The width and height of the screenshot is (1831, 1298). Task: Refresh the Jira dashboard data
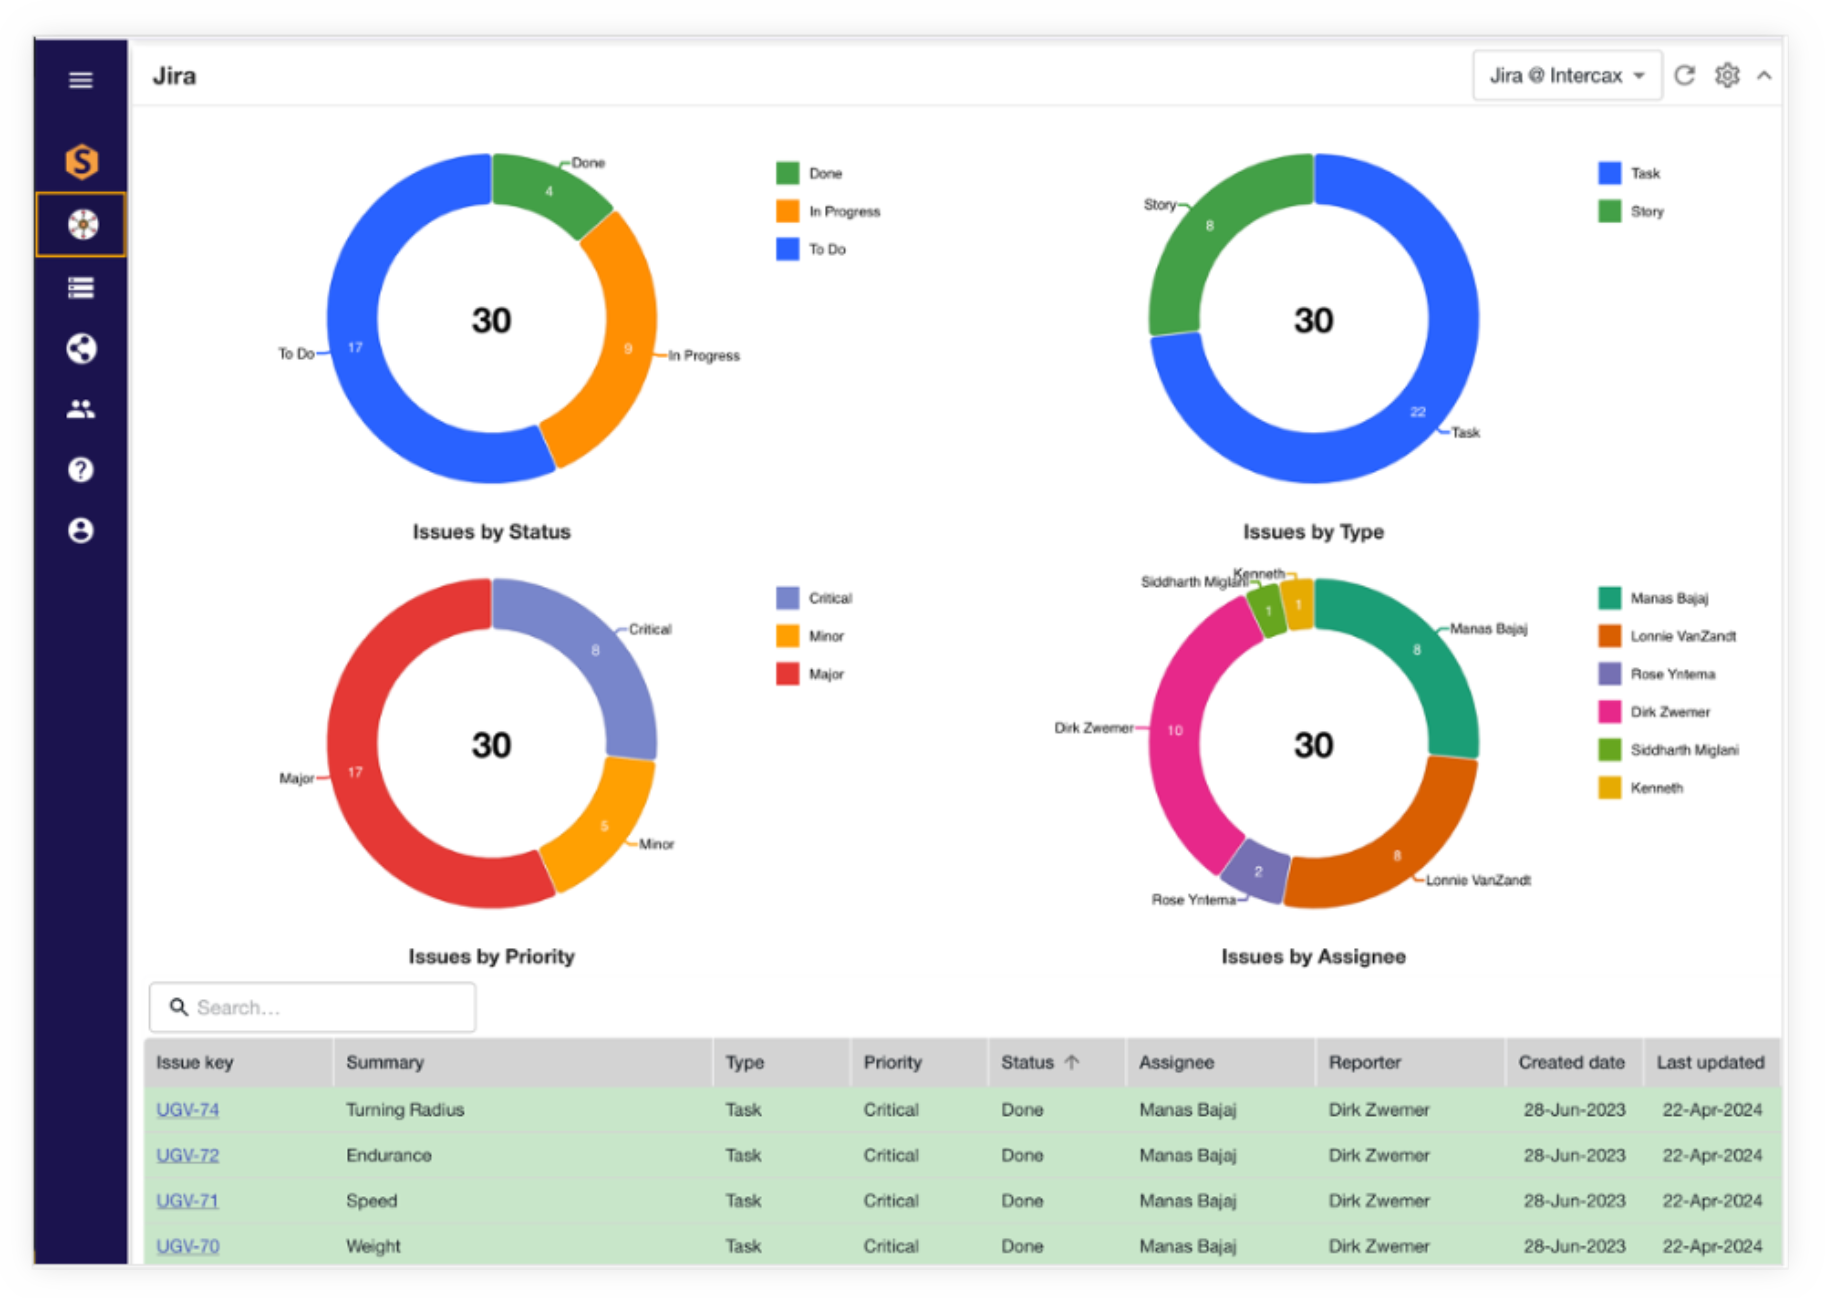coord(1684,76)
